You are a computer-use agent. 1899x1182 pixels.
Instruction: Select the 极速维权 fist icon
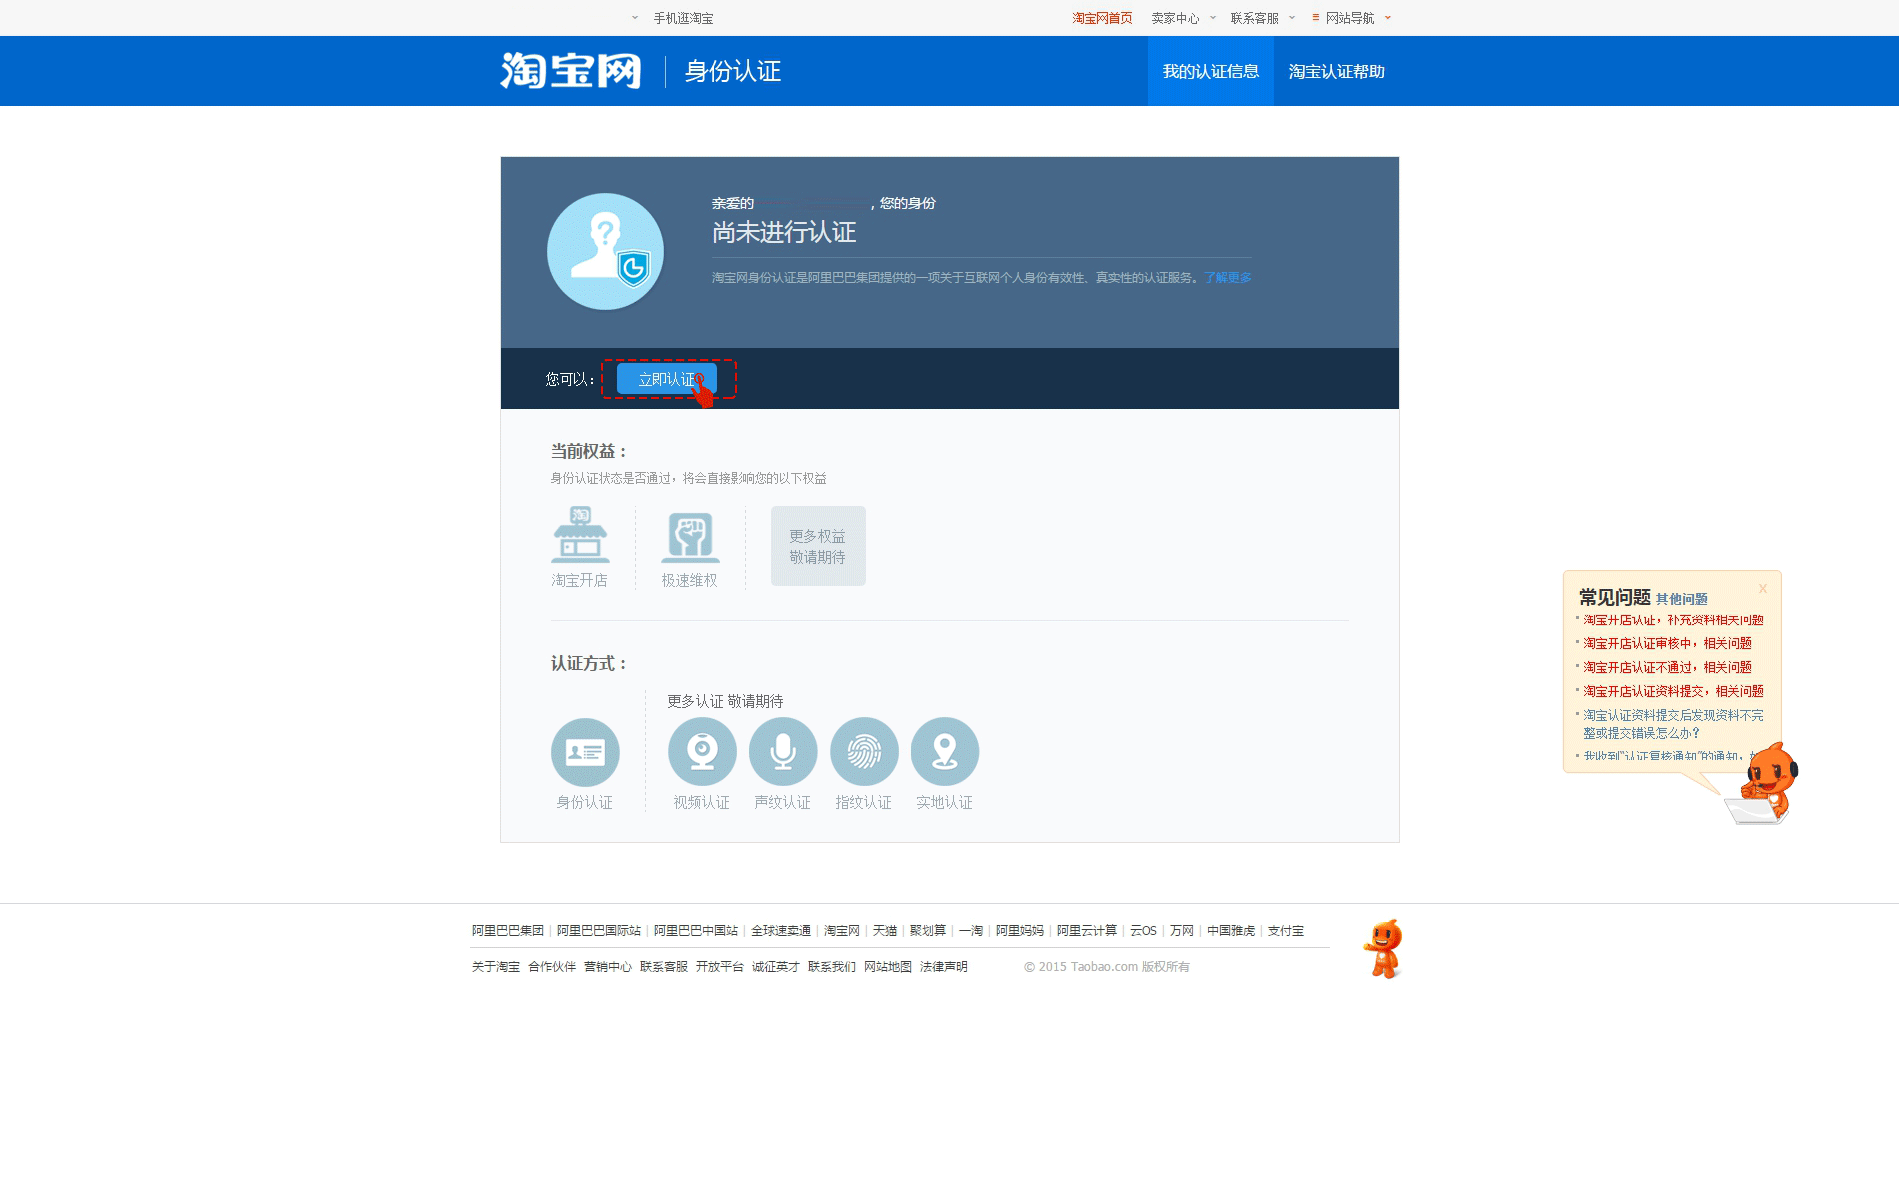[x=690, y=537]
